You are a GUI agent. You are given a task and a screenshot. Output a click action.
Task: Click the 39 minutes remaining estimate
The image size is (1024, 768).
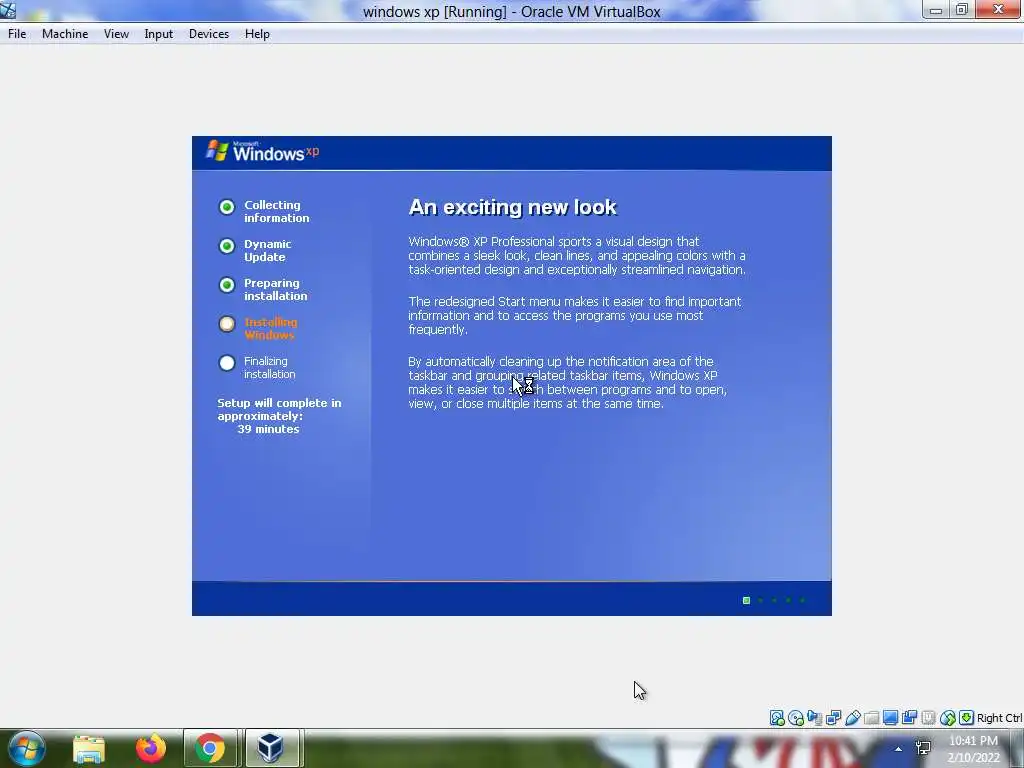point(268,429)
